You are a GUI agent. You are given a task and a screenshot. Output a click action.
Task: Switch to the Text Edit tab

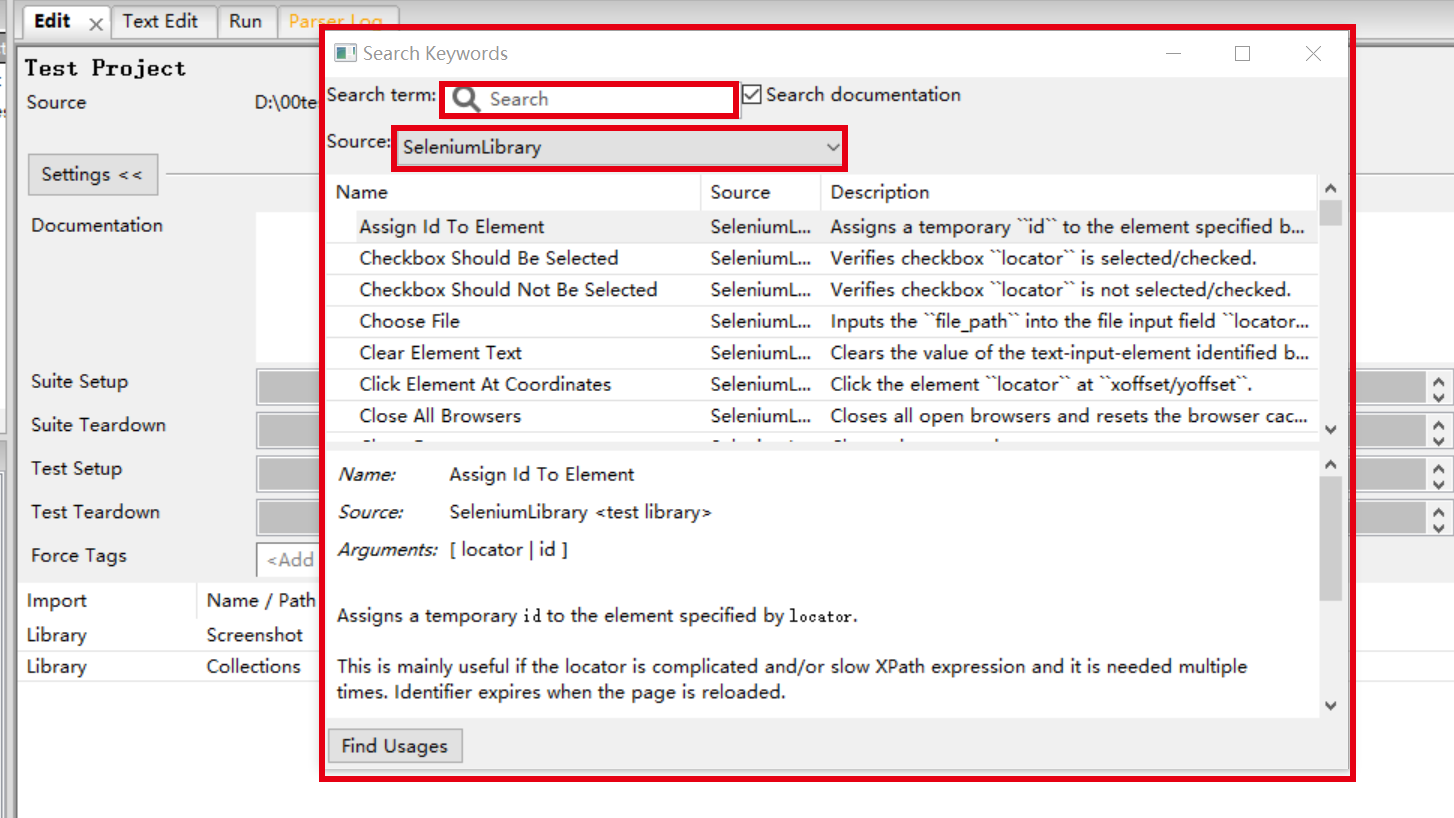point(160,21)
